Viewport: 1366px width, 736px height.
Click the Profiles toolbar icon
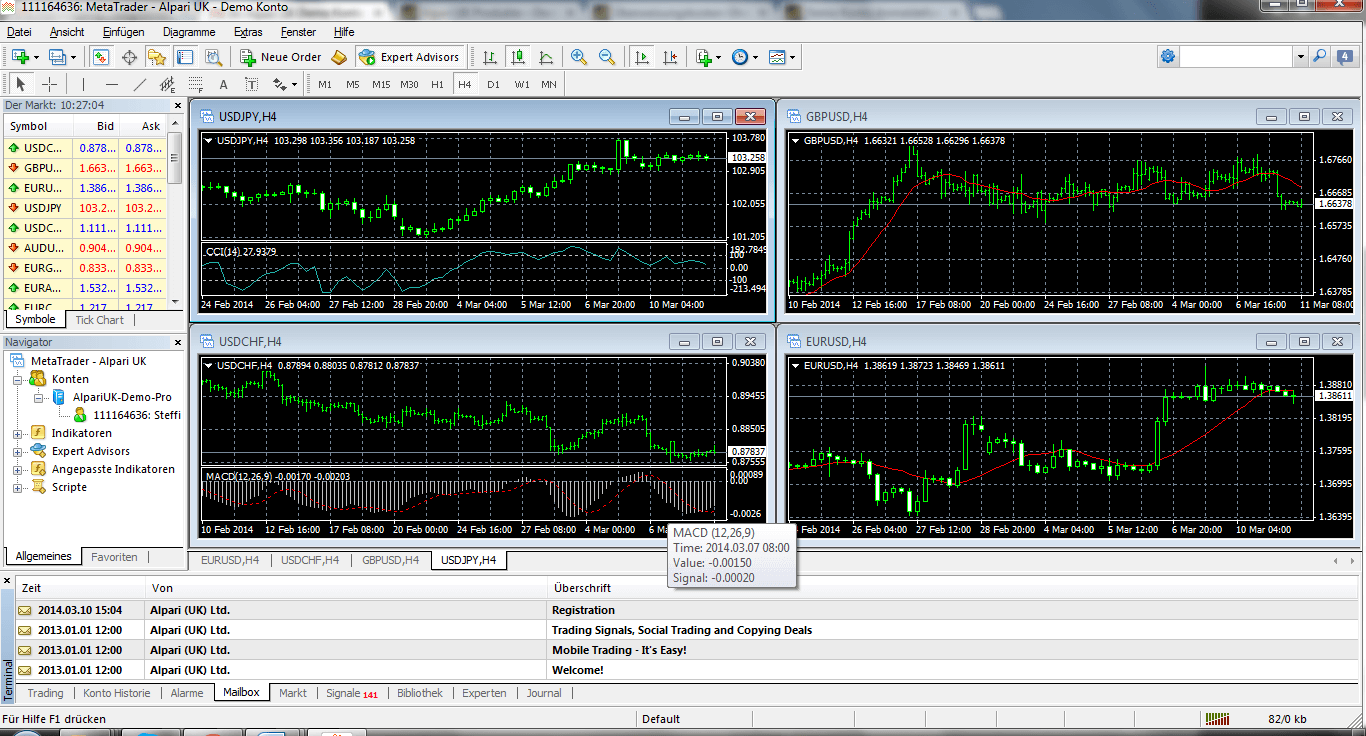coord(56,57)
